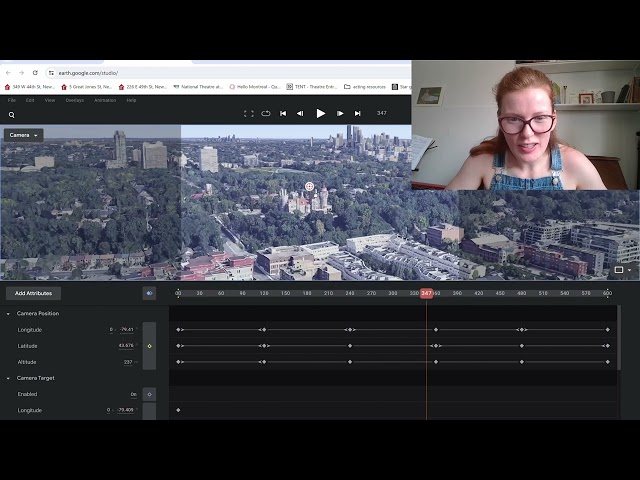Open the 226 E 49th St bookmark
Image resolution: width=640 pixels, height=480 pixels.
143,87
